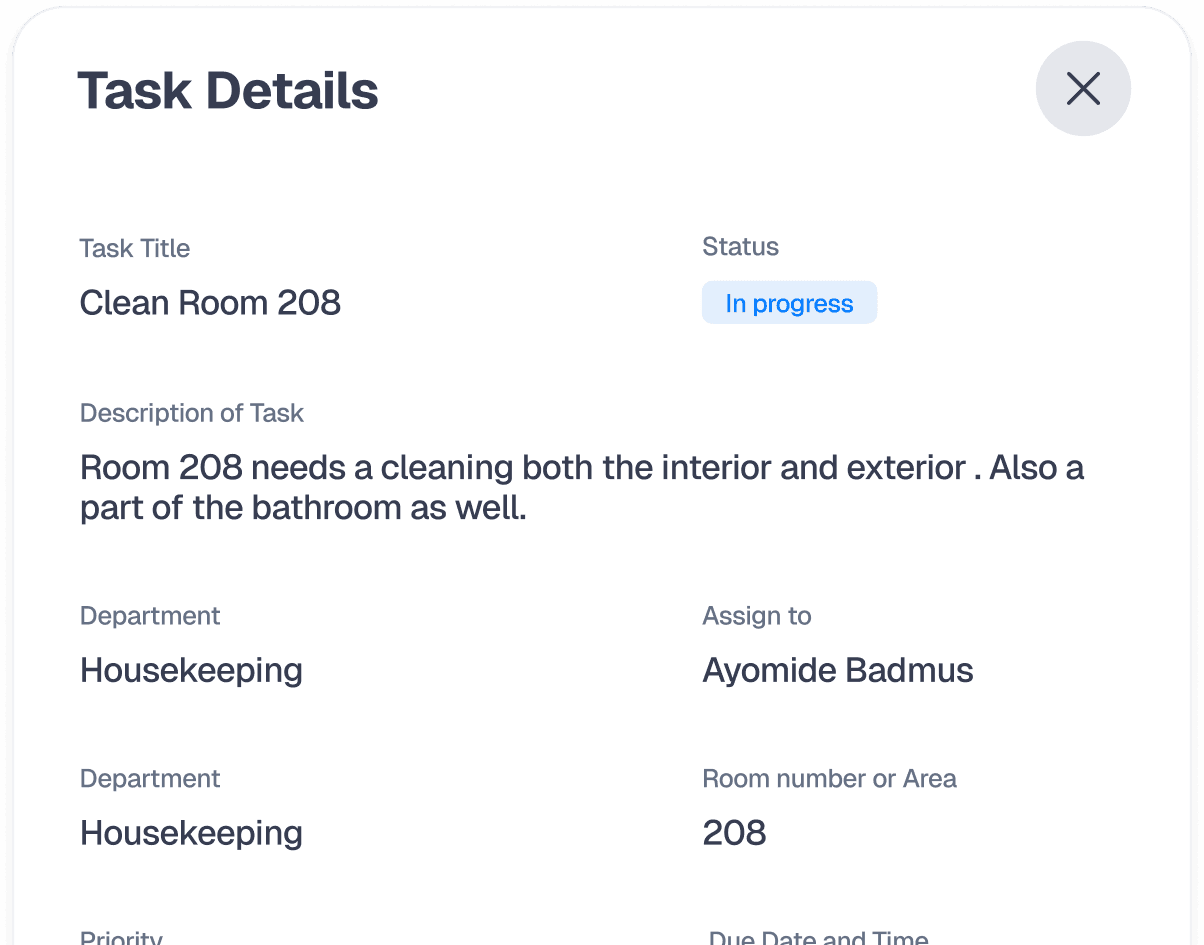Image resolution: width=1204 pixels, height=945 pixels.
Task: Click the Due Date and Time field
Action: click(817, 937)
